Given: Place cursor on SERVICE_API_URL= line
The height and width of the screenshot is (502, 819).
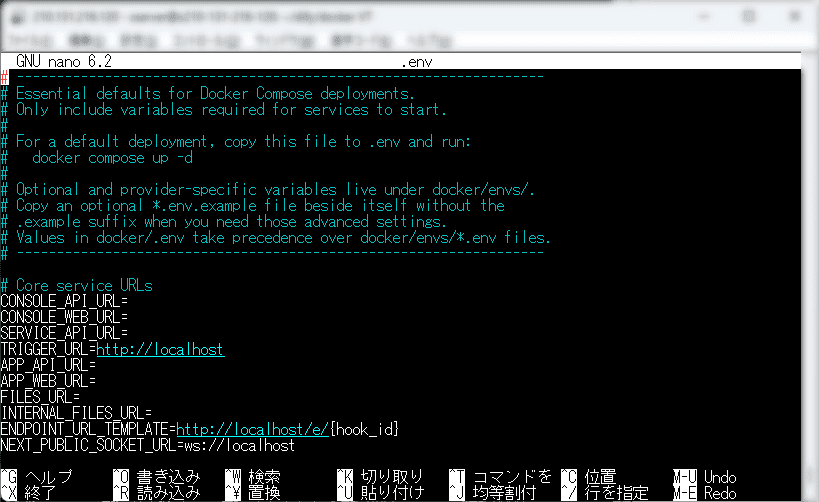Looking at the screenshot, I should tap(64, 333).
